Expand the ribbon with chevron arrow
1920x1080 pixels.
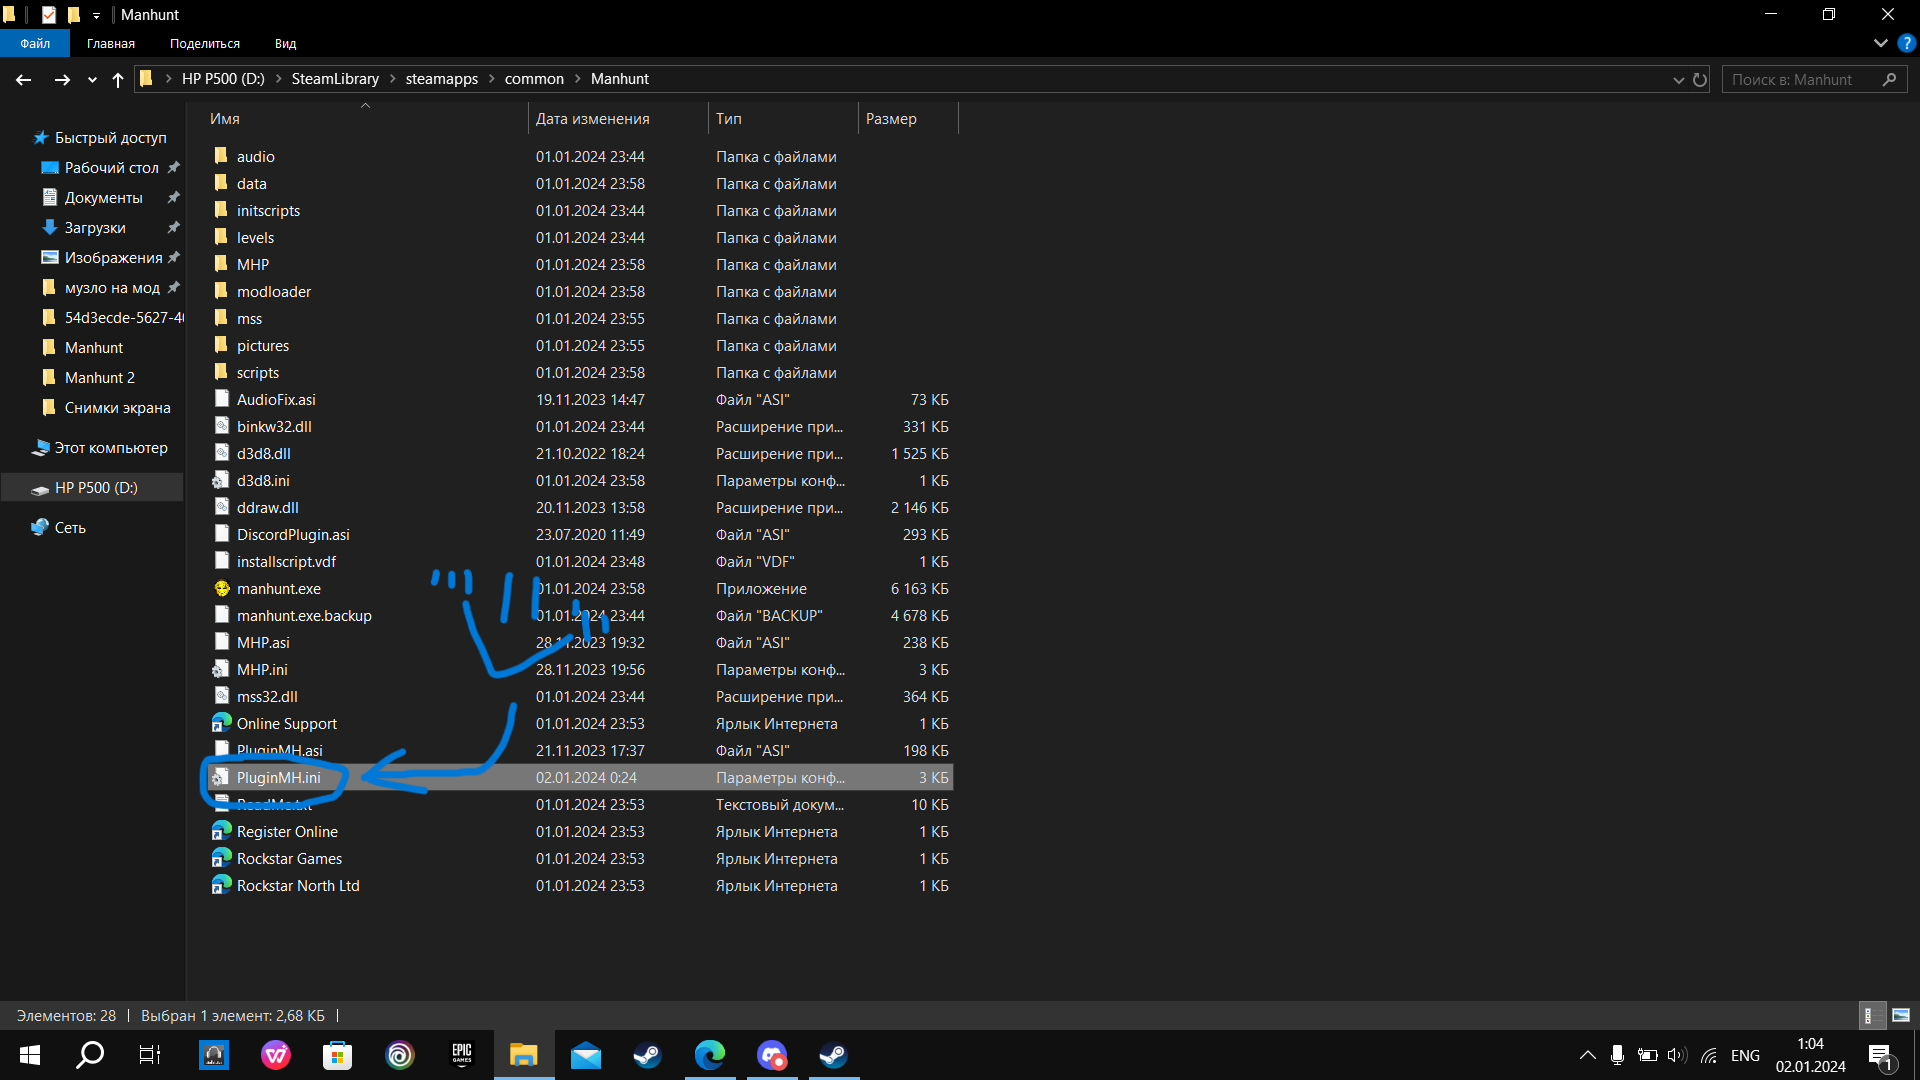click(x=1880, y=43)
